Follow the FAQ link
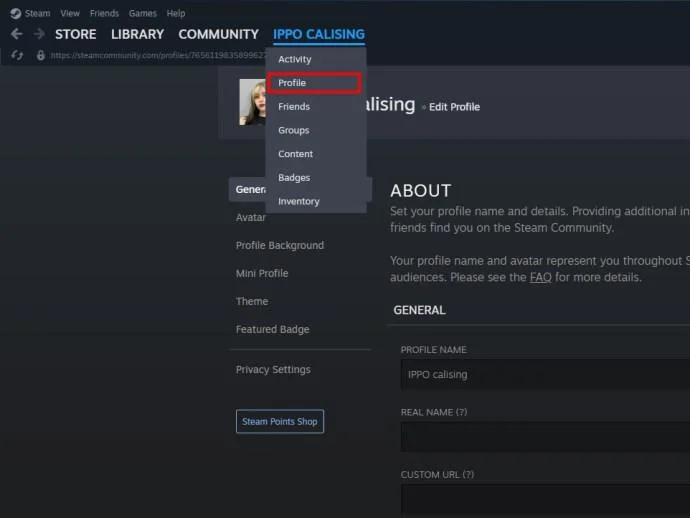 540,277
